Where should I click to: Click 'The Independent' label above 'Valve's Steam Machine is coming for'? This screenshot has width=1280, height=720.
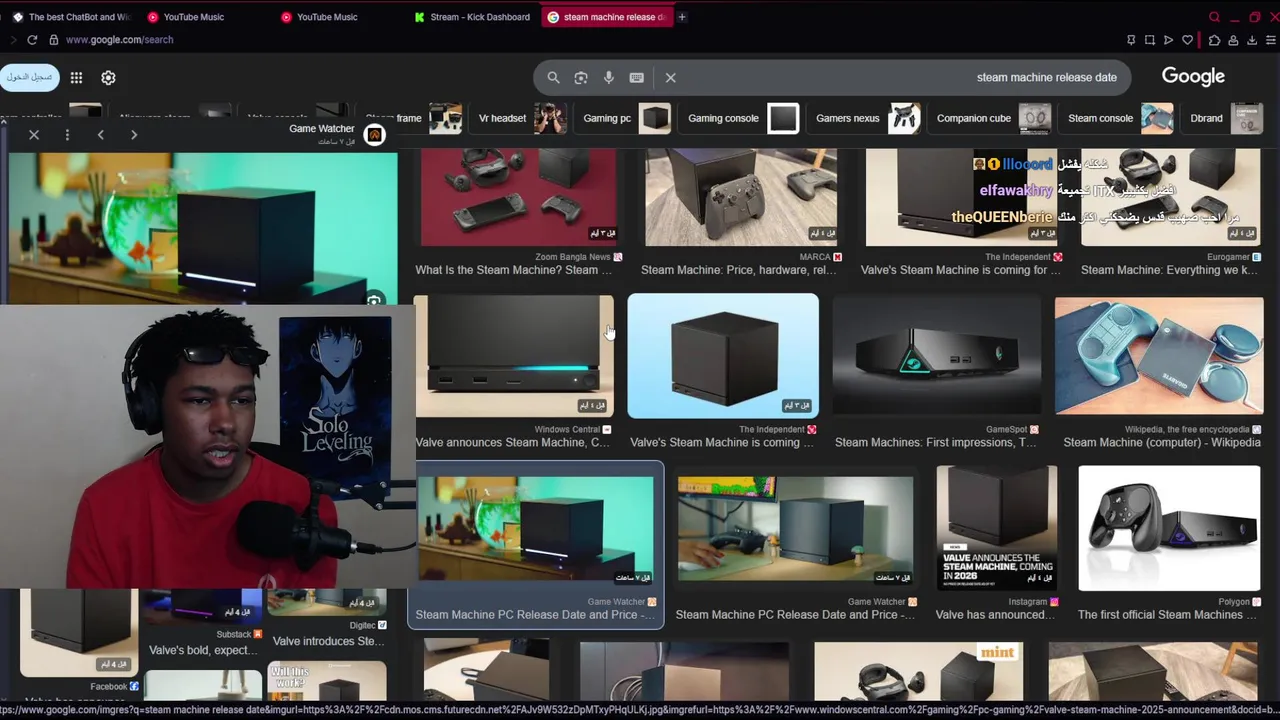[1019, 257]
